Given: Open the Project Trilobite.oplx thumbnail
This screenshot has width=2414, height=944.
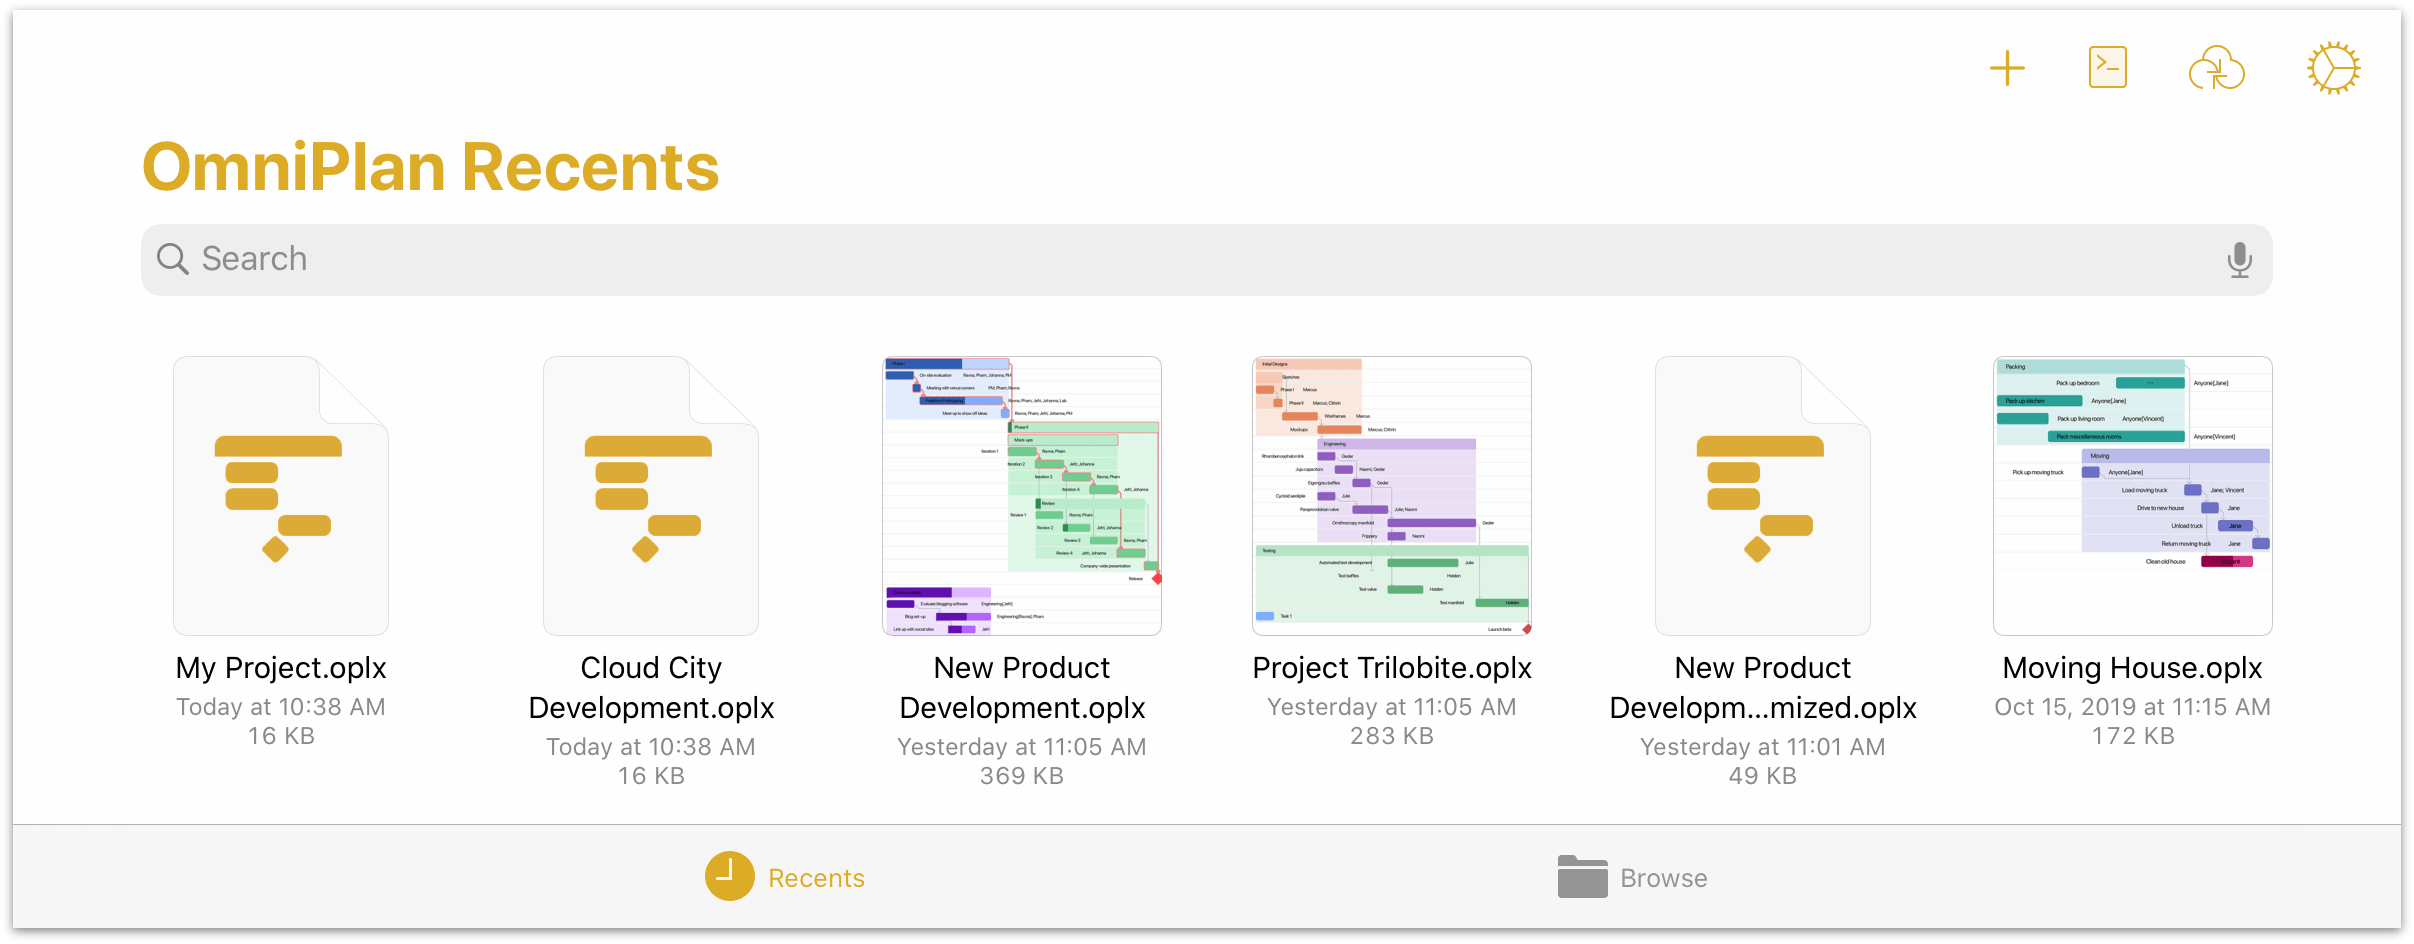Looking at the screenshot, I should 1392,496.
